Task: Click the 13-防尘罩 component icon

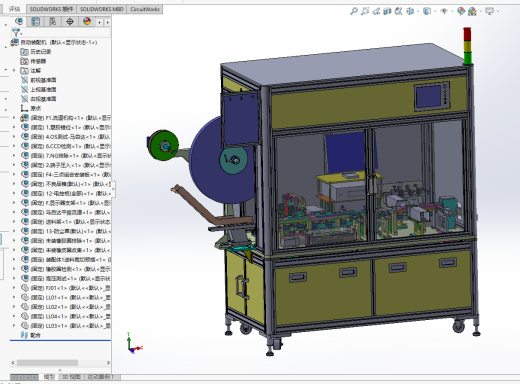Action: (x=25, y=231)
